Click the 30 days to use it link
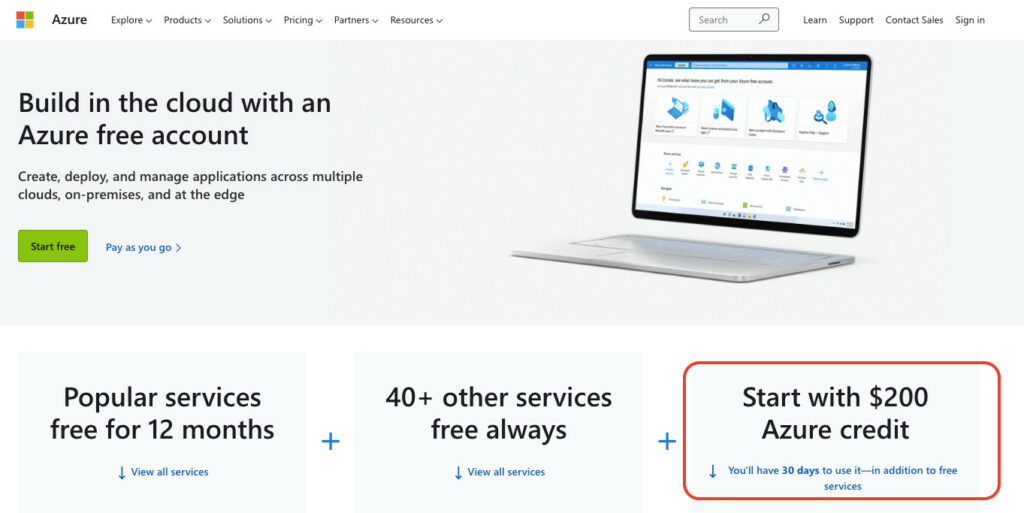Viewport: 1024px width, 513px height. coord(842,478)
